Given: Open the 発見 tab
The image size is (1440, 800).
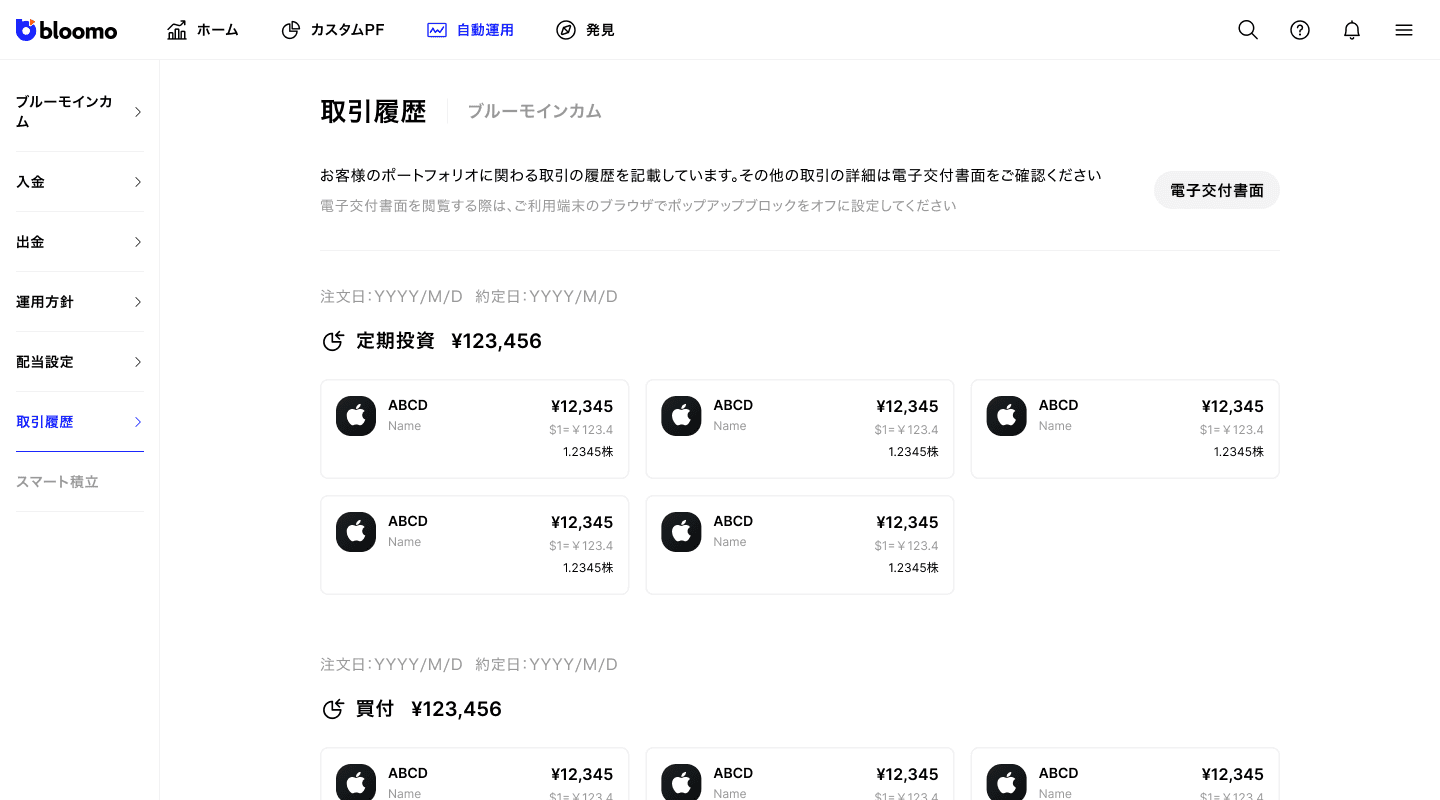Looking at the screenshot, I should coord(585,30).
